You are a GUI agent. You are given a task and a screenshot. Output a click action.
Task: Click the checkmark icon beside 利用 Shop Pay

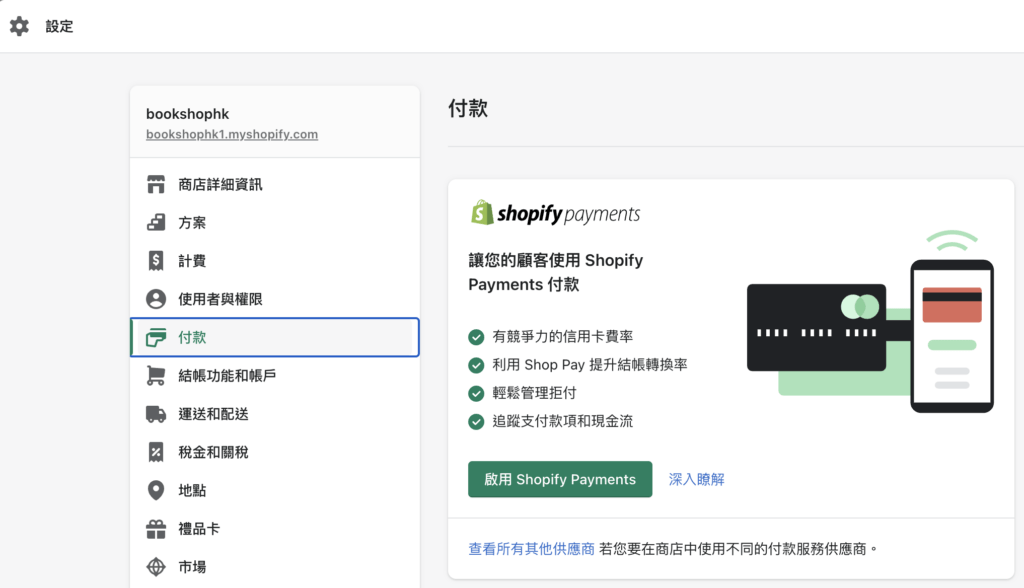[476, 365]
